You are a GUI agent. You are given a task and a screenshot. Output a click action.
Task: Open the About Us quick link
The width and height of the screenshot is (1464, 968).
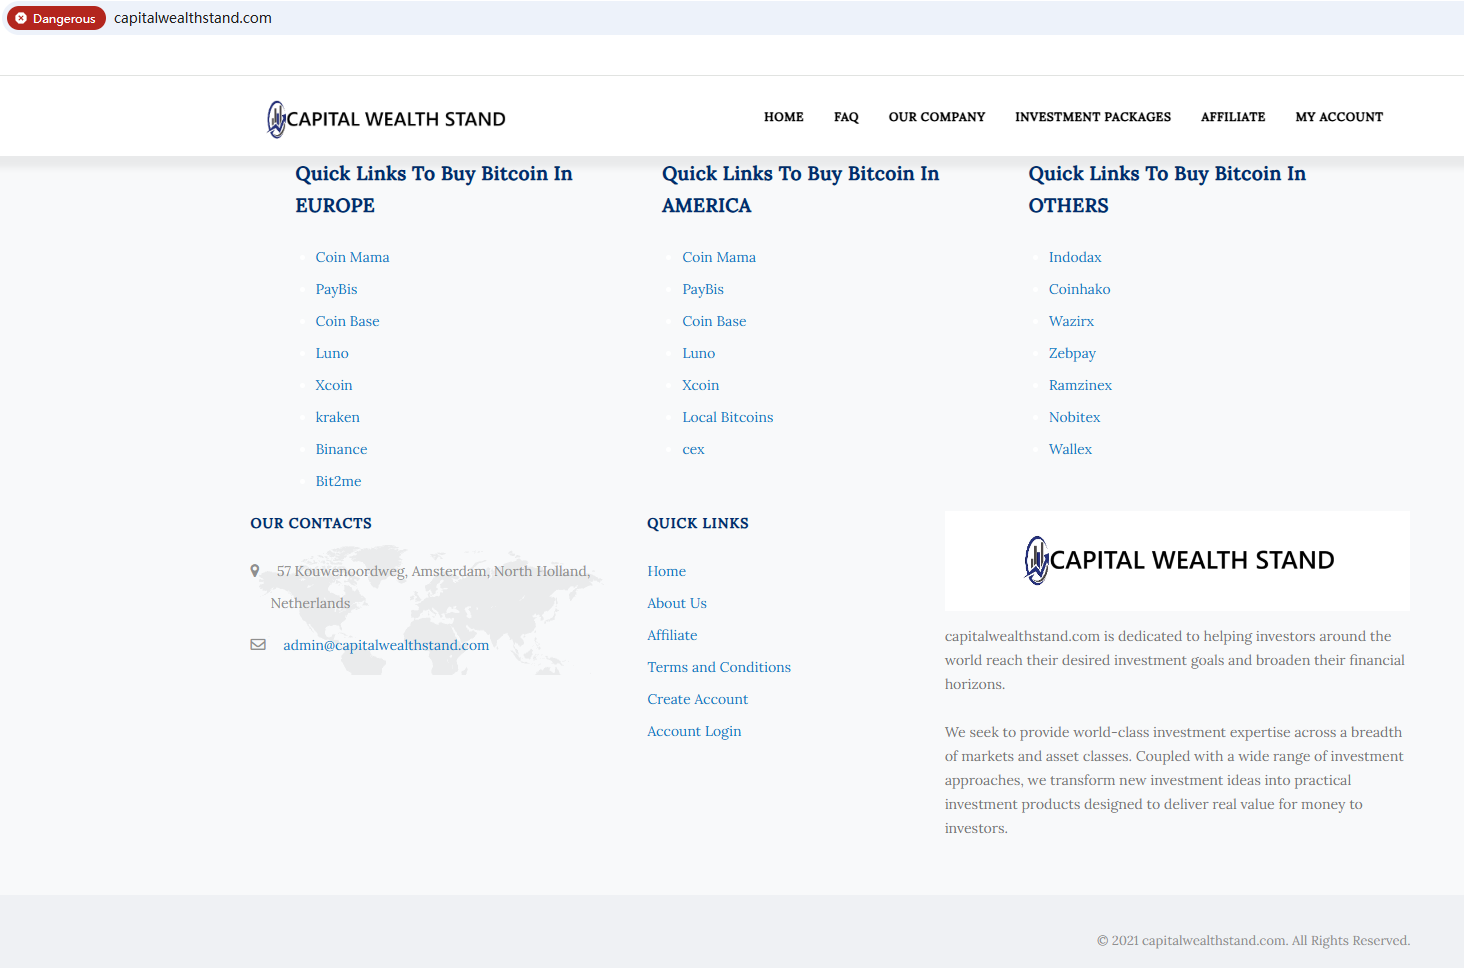click(x=677, y=603)
